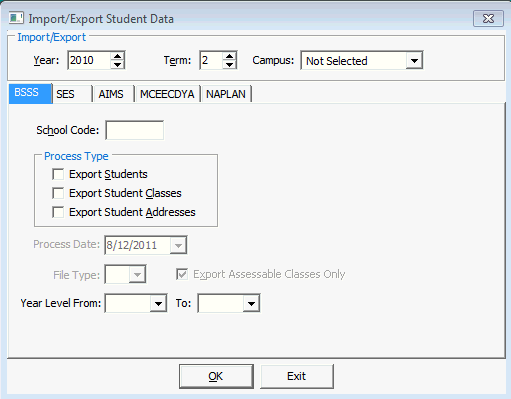Select the BSSS tab
The image size is (511, 399).
pos(30,93)
